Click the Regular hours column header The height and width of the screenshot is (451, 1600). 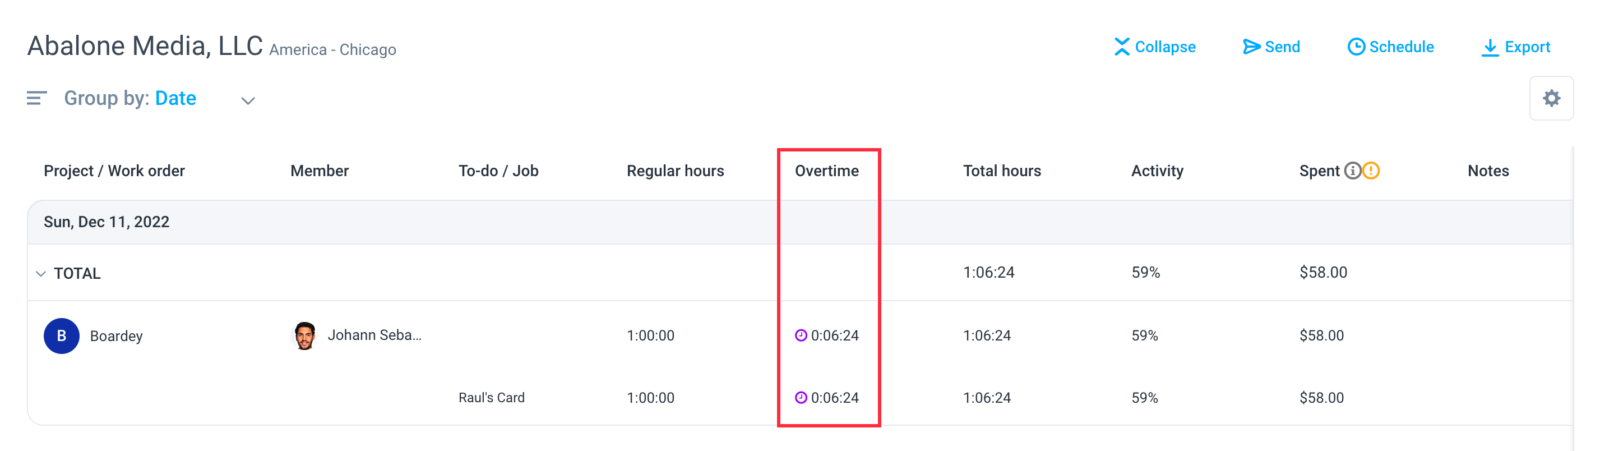point(675,171)
